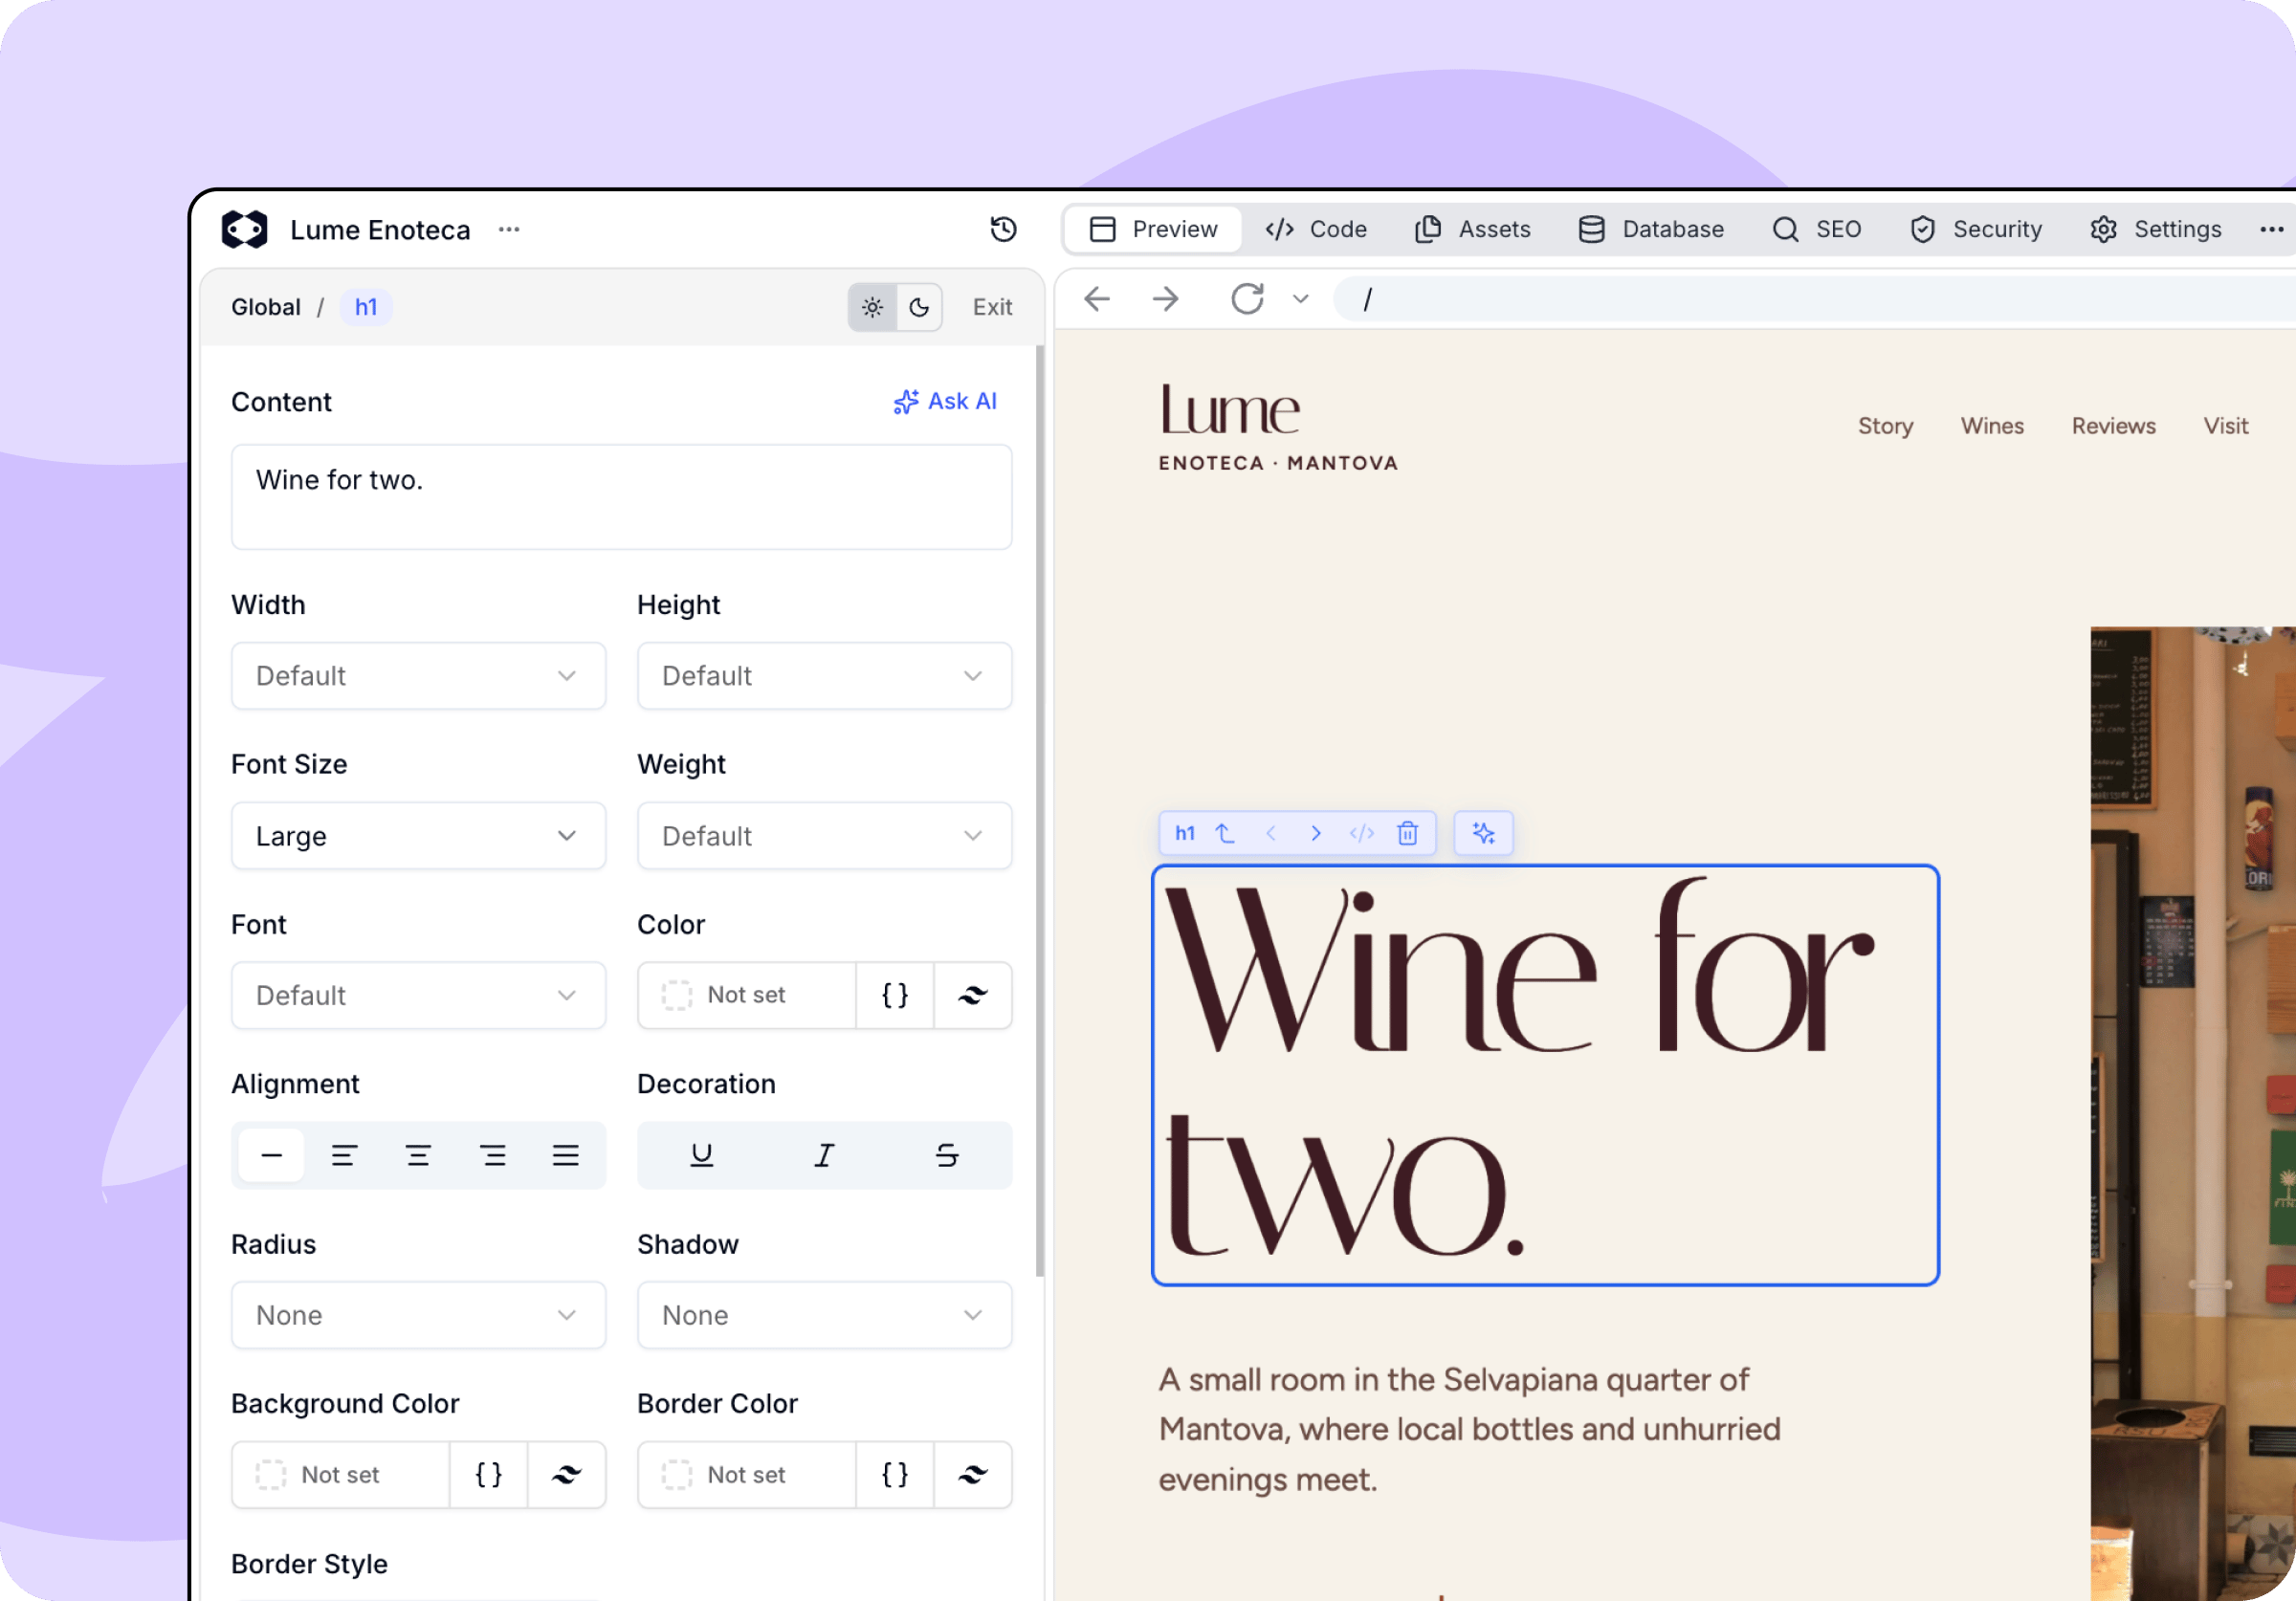This screenshot has width=2296, height=1601.
Task: Open the Visit nav link in preview
Action: click(x=2225, y=426)
